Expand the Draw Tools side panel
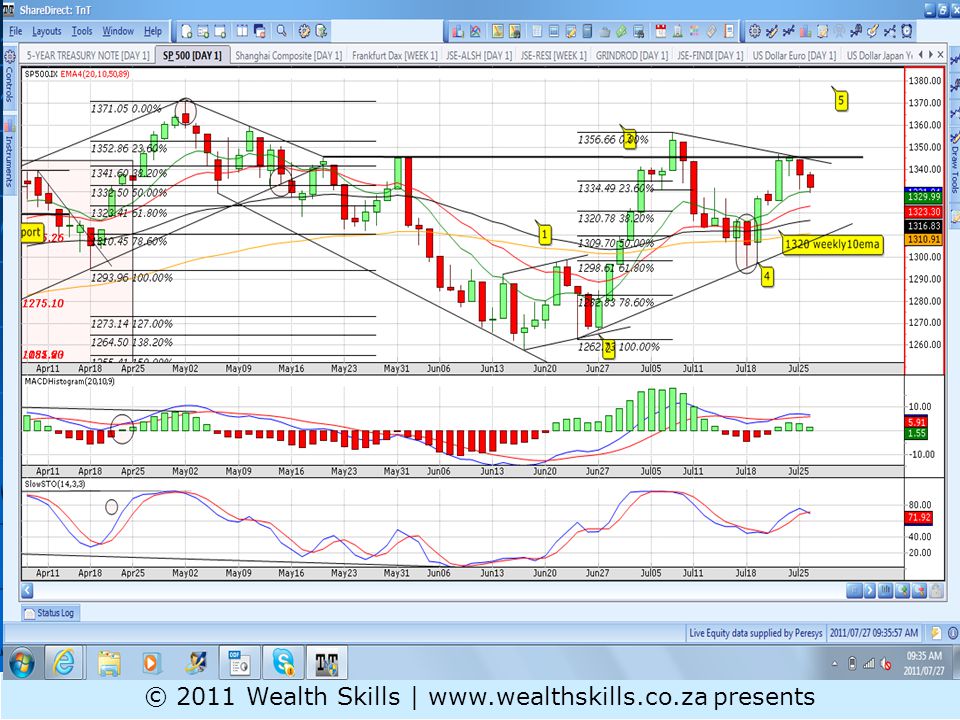 click(x=954, y=162)
